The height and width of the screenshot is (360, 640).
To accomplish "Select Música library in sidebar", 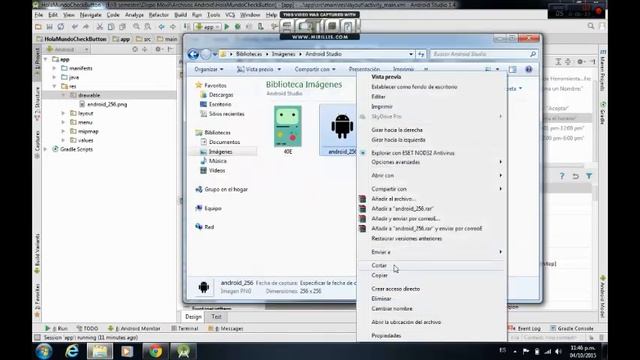I will (x=213, y=161).
